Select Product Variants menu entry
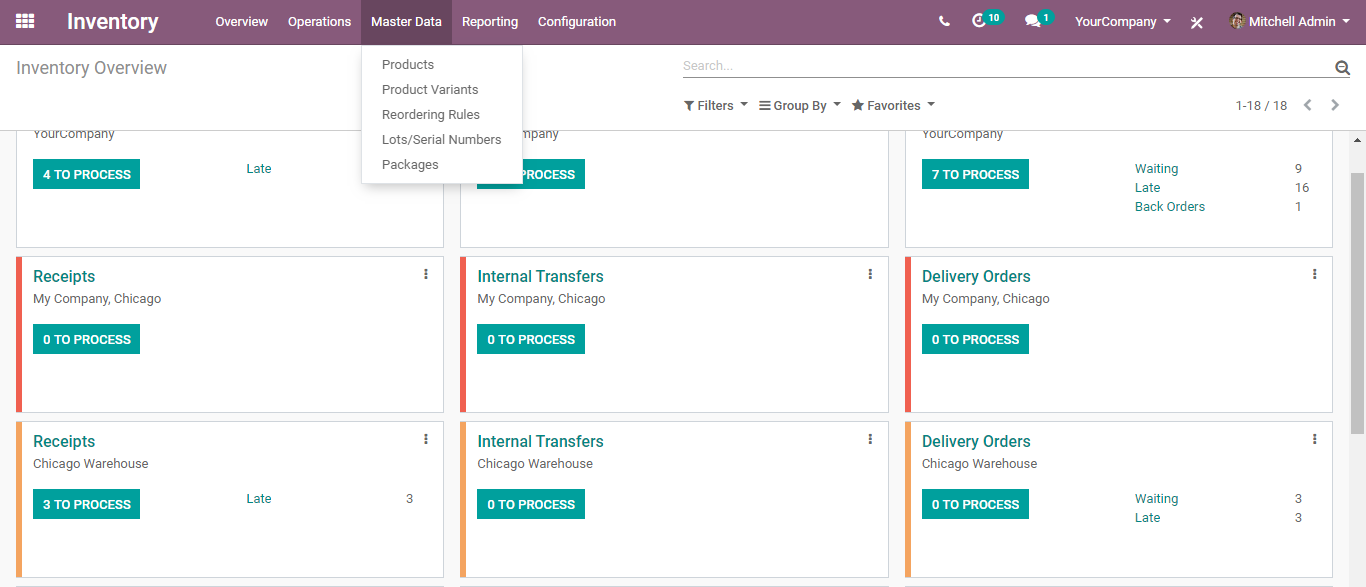Image resolution: width=1366 pixels, height=587 pixels. point(442,89)
